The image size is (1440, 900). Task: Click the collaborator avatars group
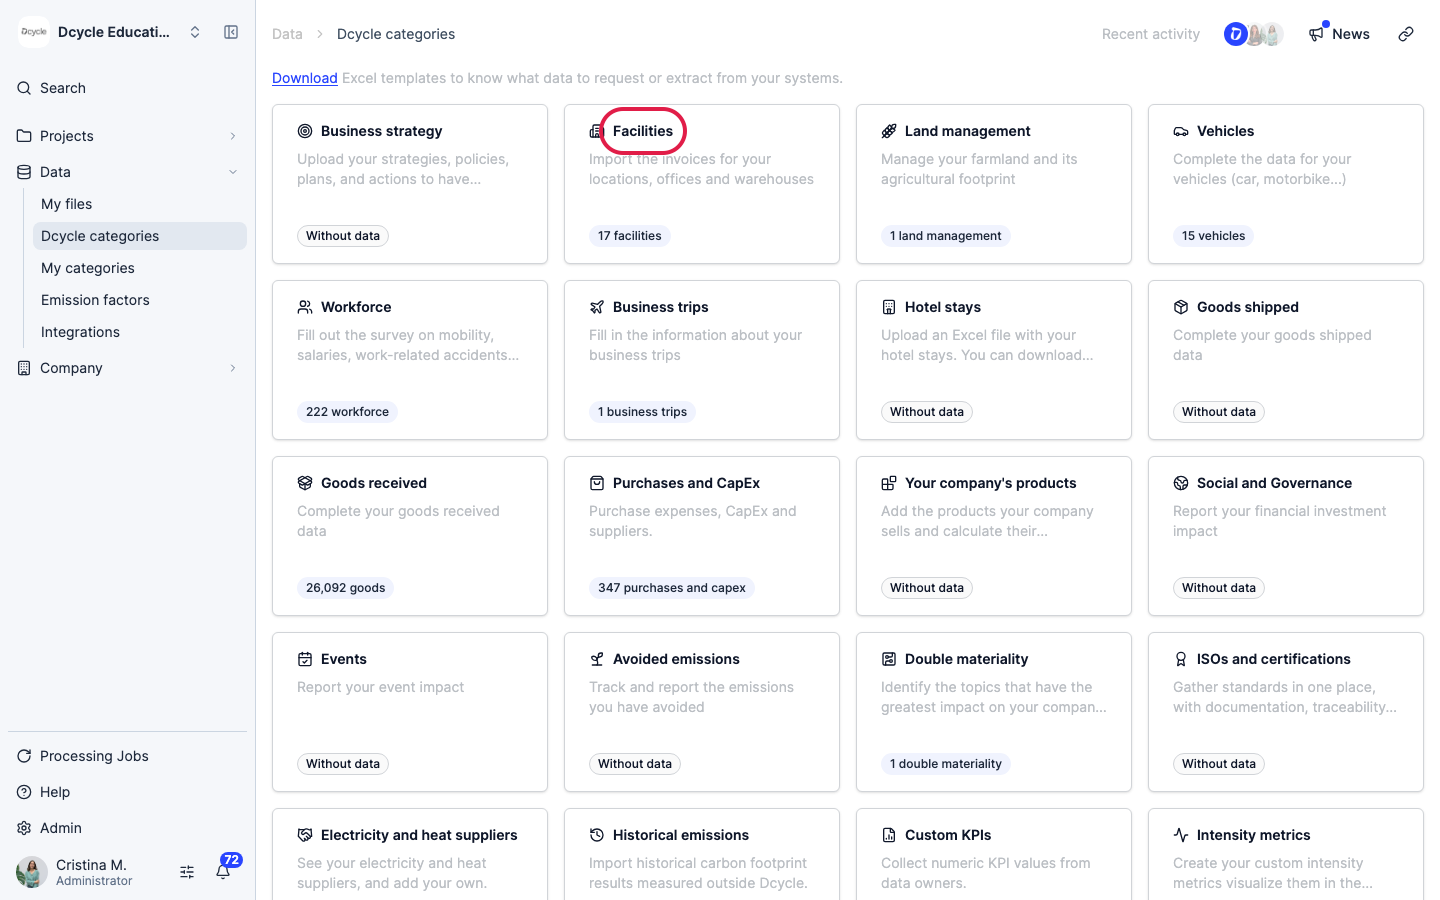tap(1254, 34)
